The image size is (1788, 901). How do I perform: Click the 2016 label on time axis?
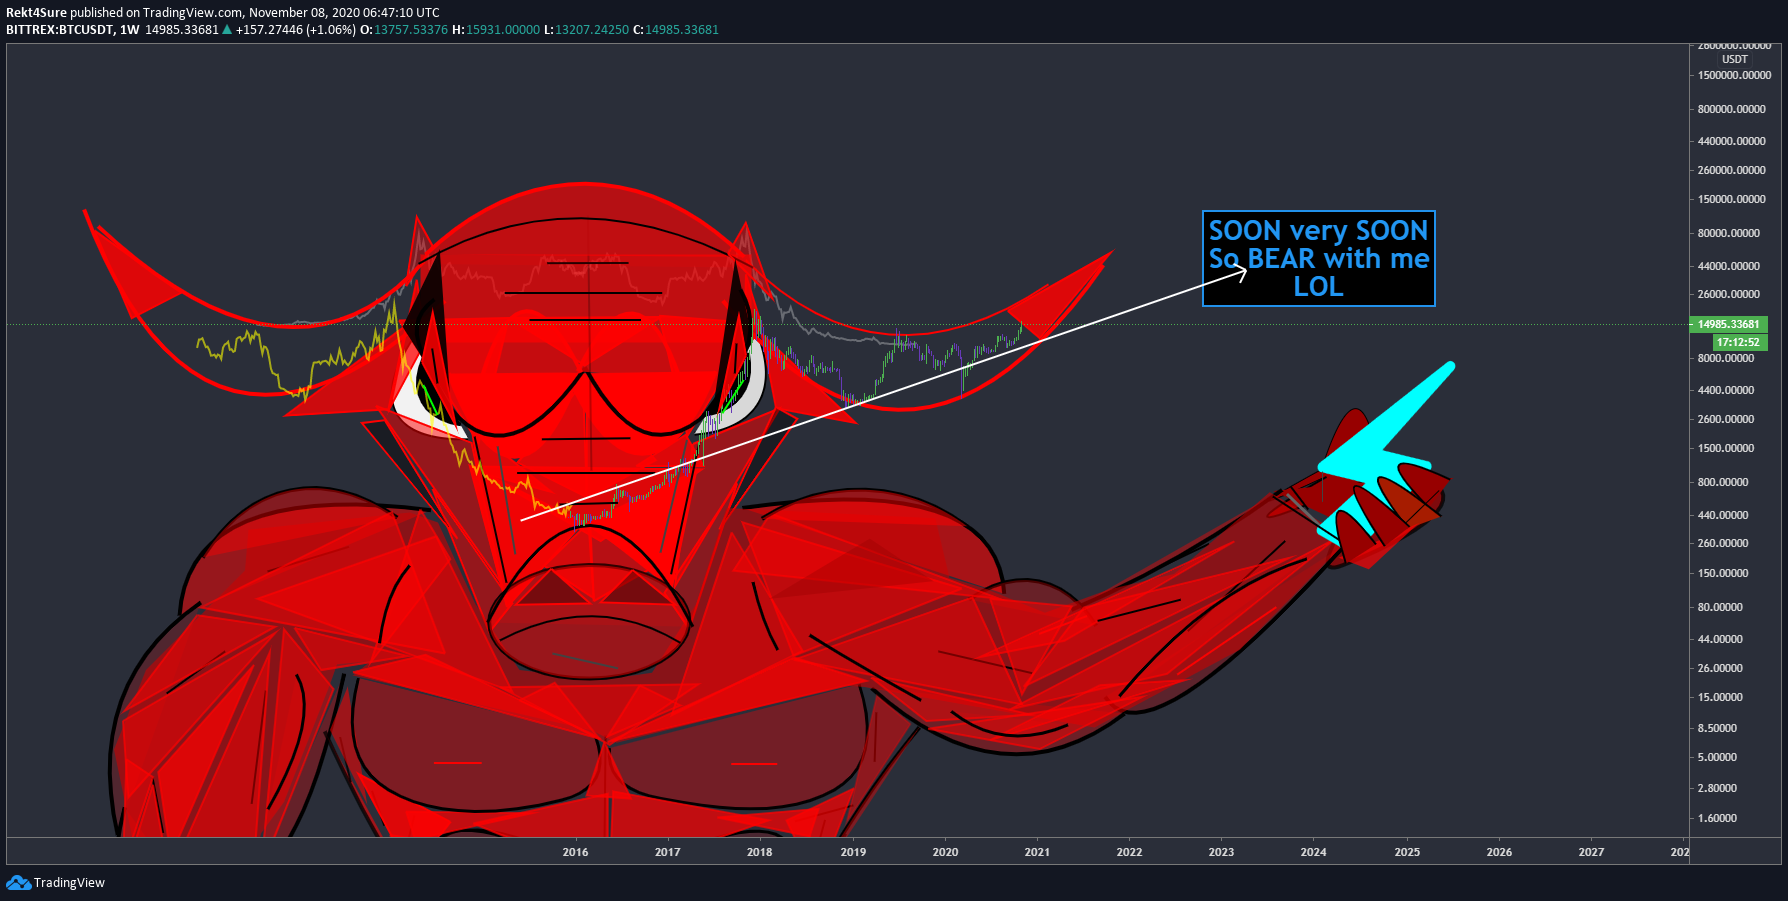575,852
